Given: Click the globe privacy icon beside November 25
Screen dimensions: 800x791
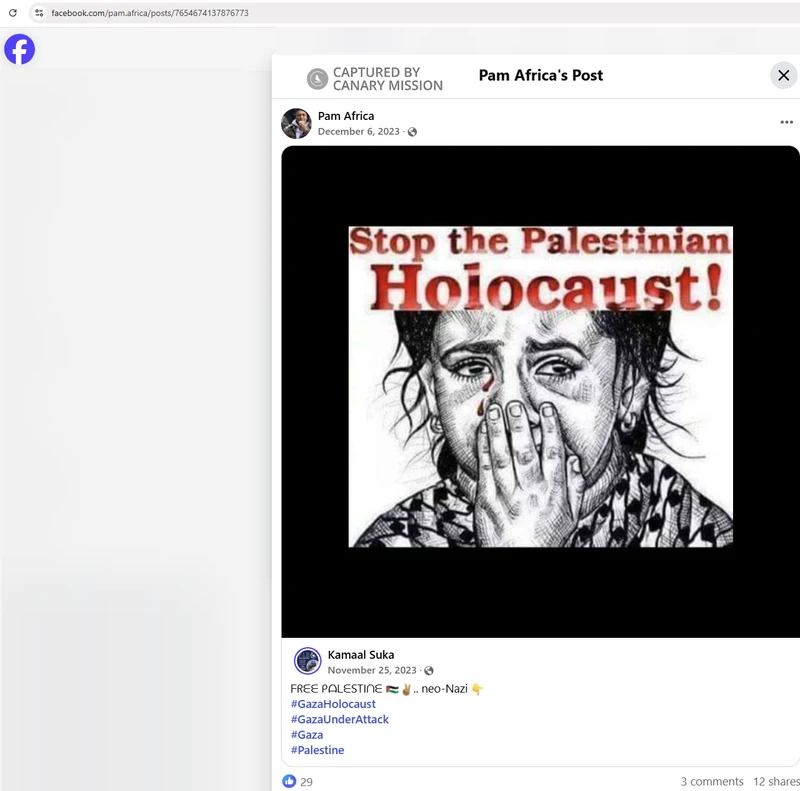Looking at the screenshot, I should (429, 671).
